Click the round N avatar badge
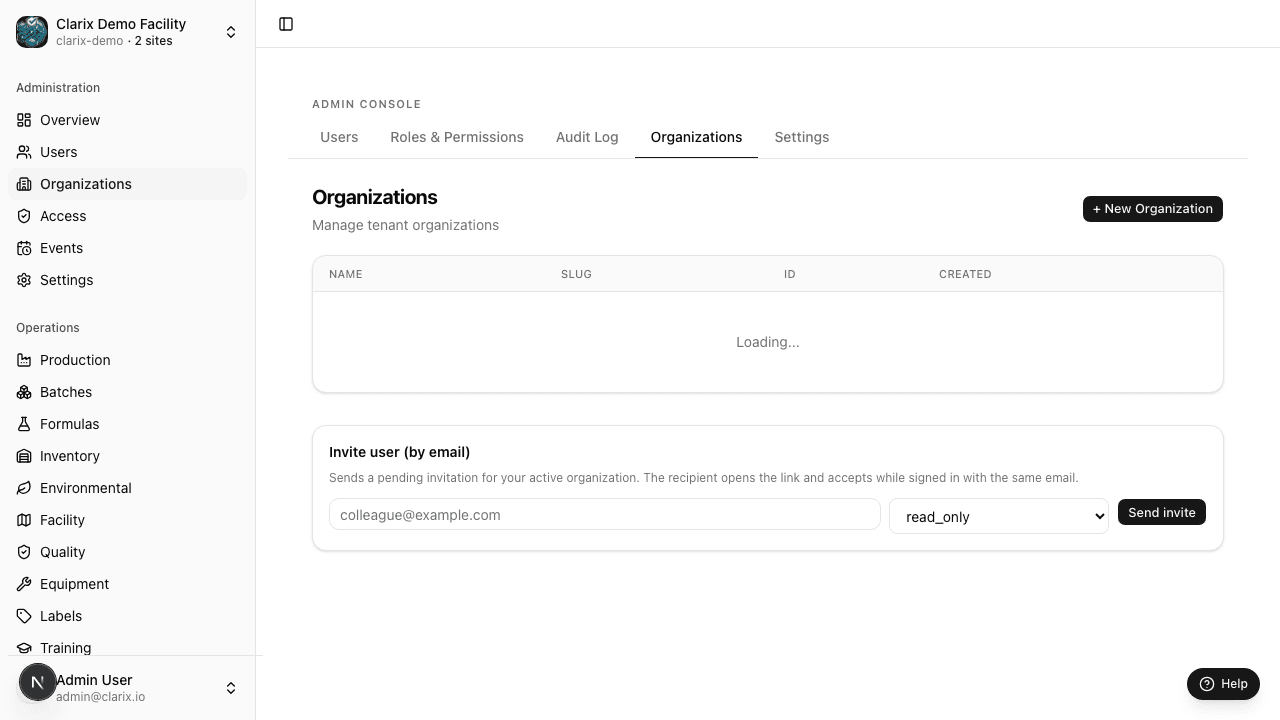This screenshot has height=720, width=1280. click(x=38, y=683)
